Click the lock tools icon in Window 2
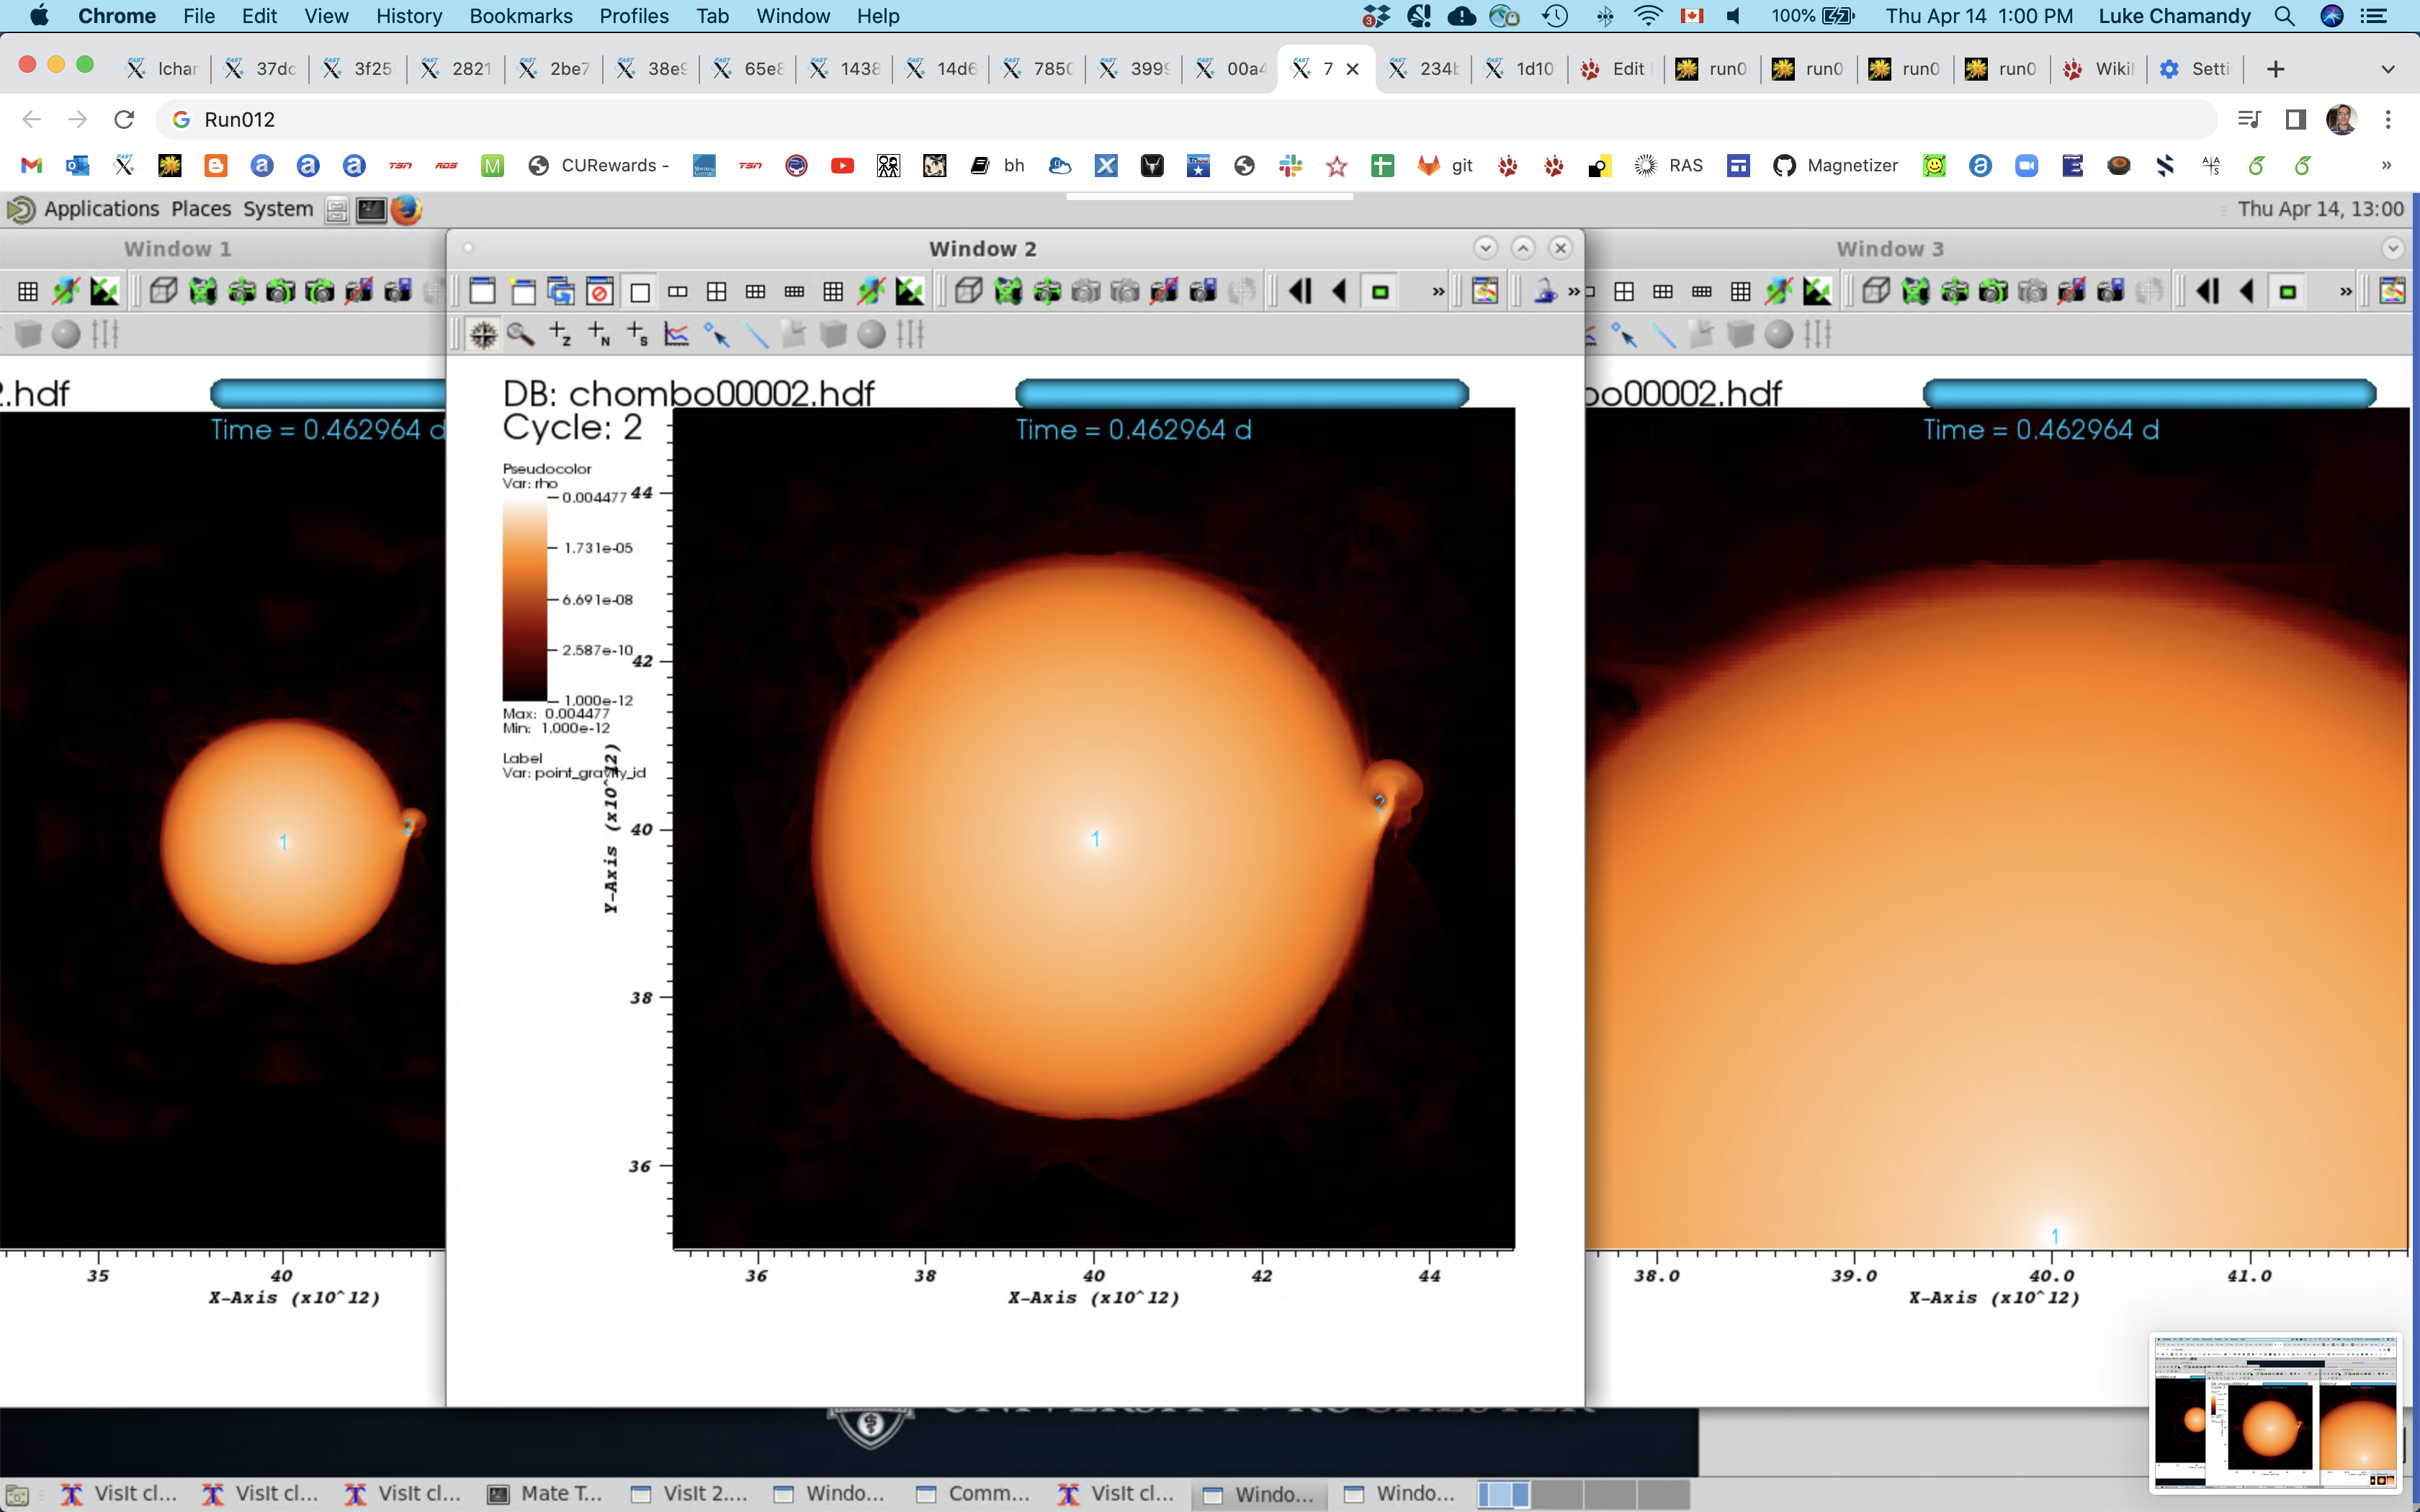 pyautogui.click(x=1545, y=292)
